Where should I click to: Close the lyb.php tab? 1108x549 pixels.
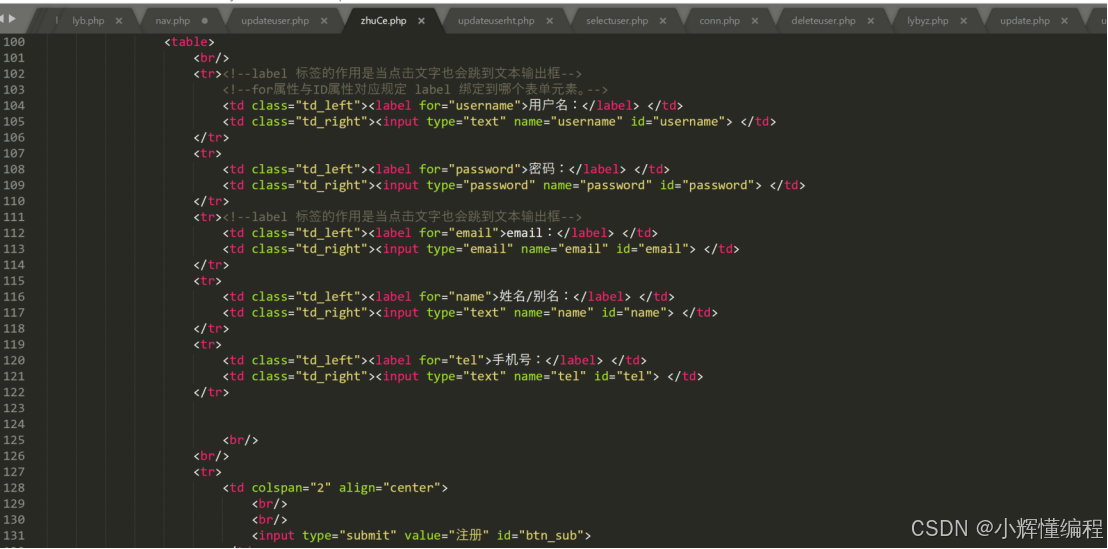point(119,20)
